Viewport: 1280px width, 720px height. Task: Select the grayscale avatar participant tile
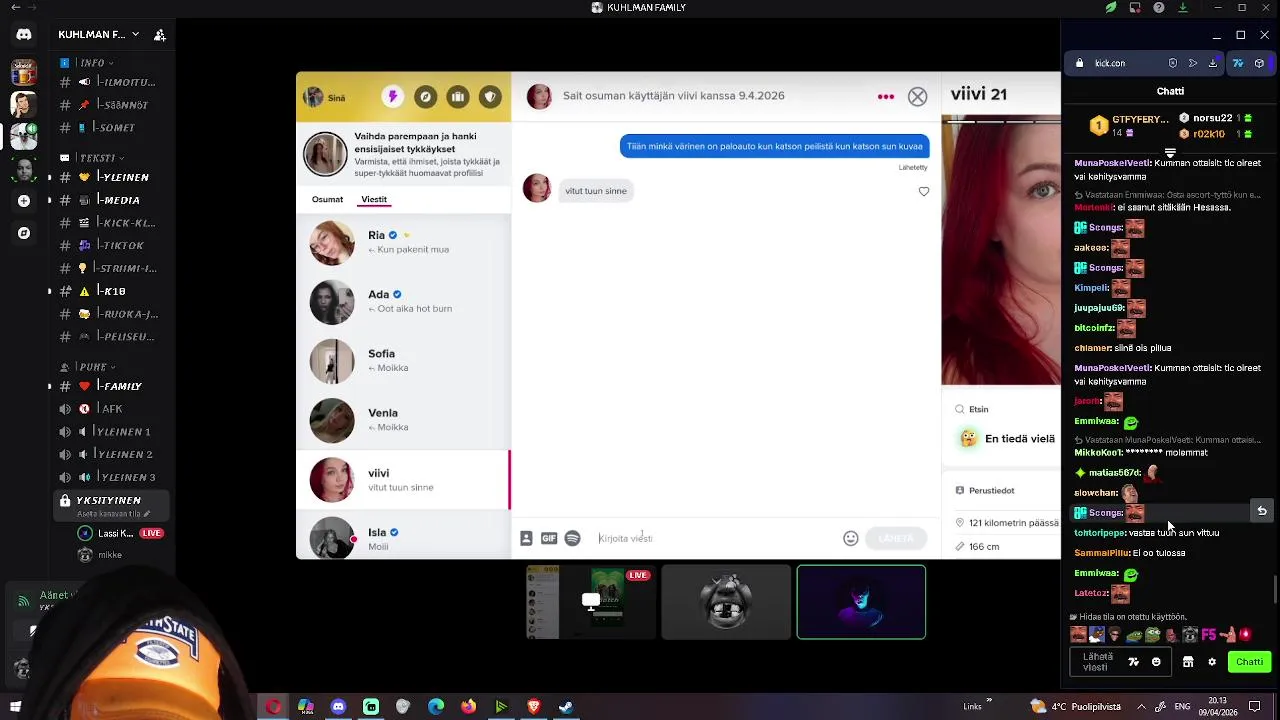(726, 602)
